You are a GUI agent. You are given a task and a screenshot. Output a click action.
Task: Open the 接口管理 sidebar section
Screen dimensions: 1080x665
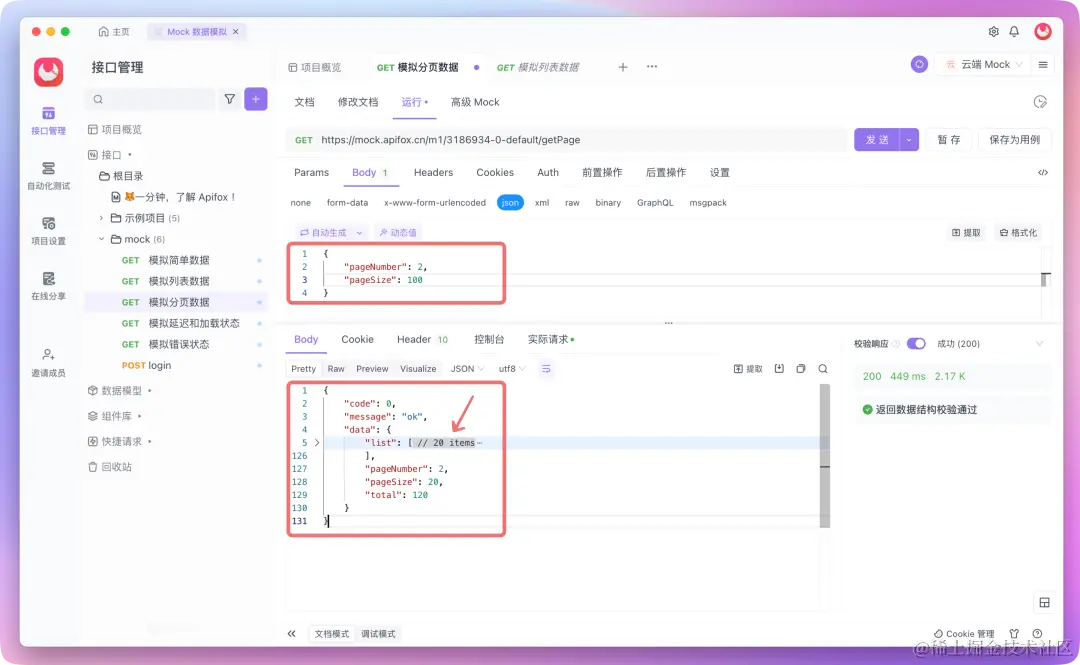(x=48, y=121)
